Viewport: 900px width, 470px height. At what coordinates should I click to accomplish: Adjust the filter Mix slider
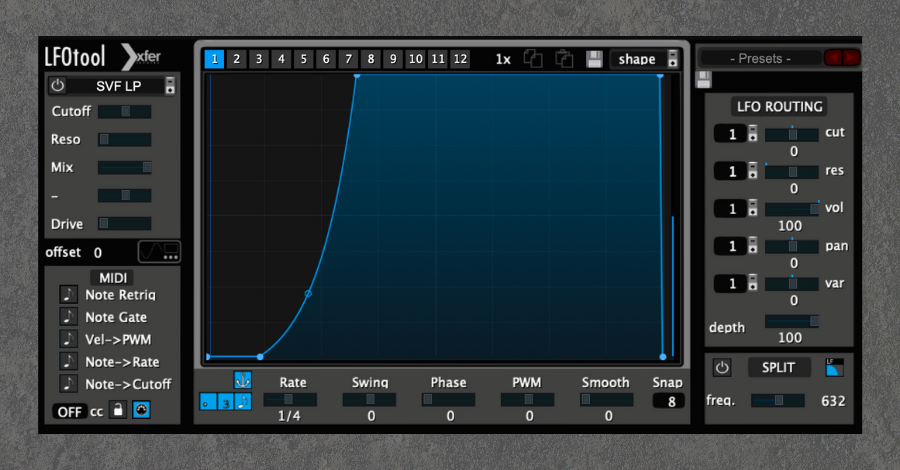[125, 167]
